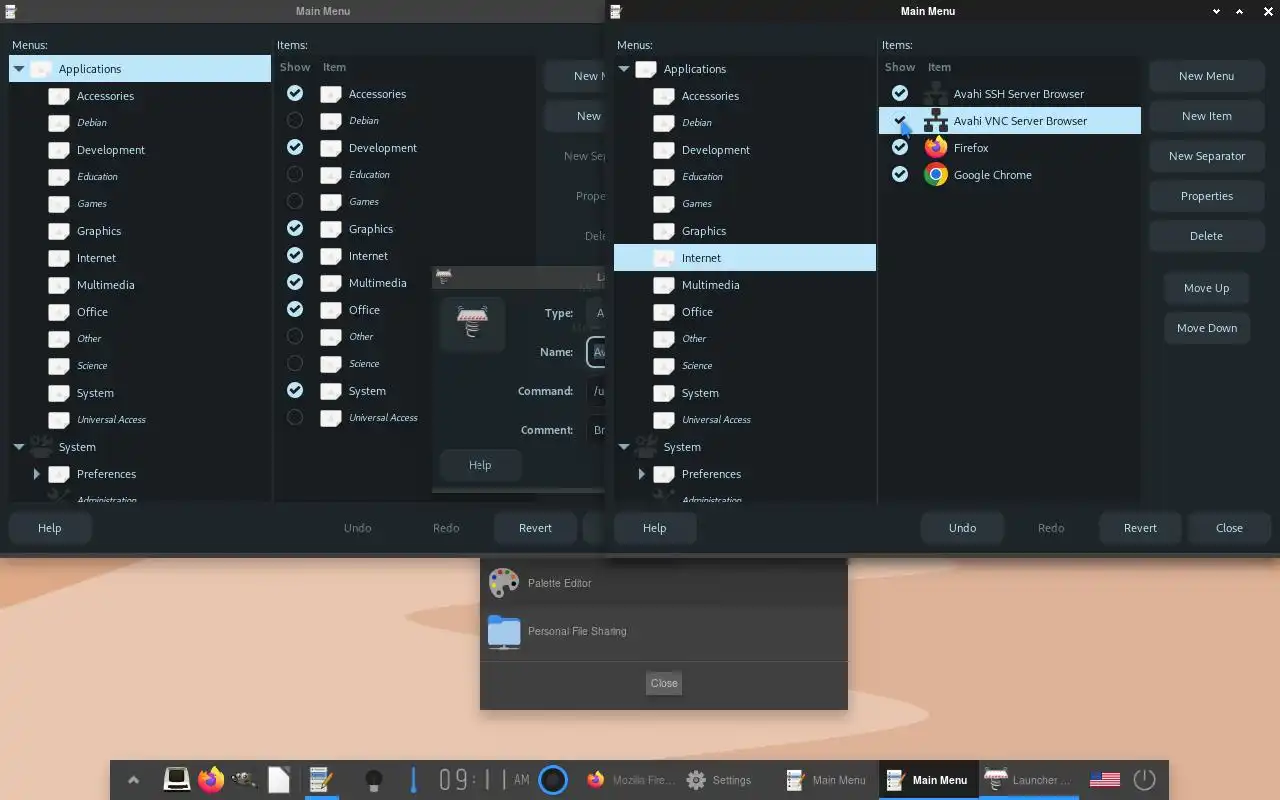Expand Preferences submenu in background window

tap(37, 474)
